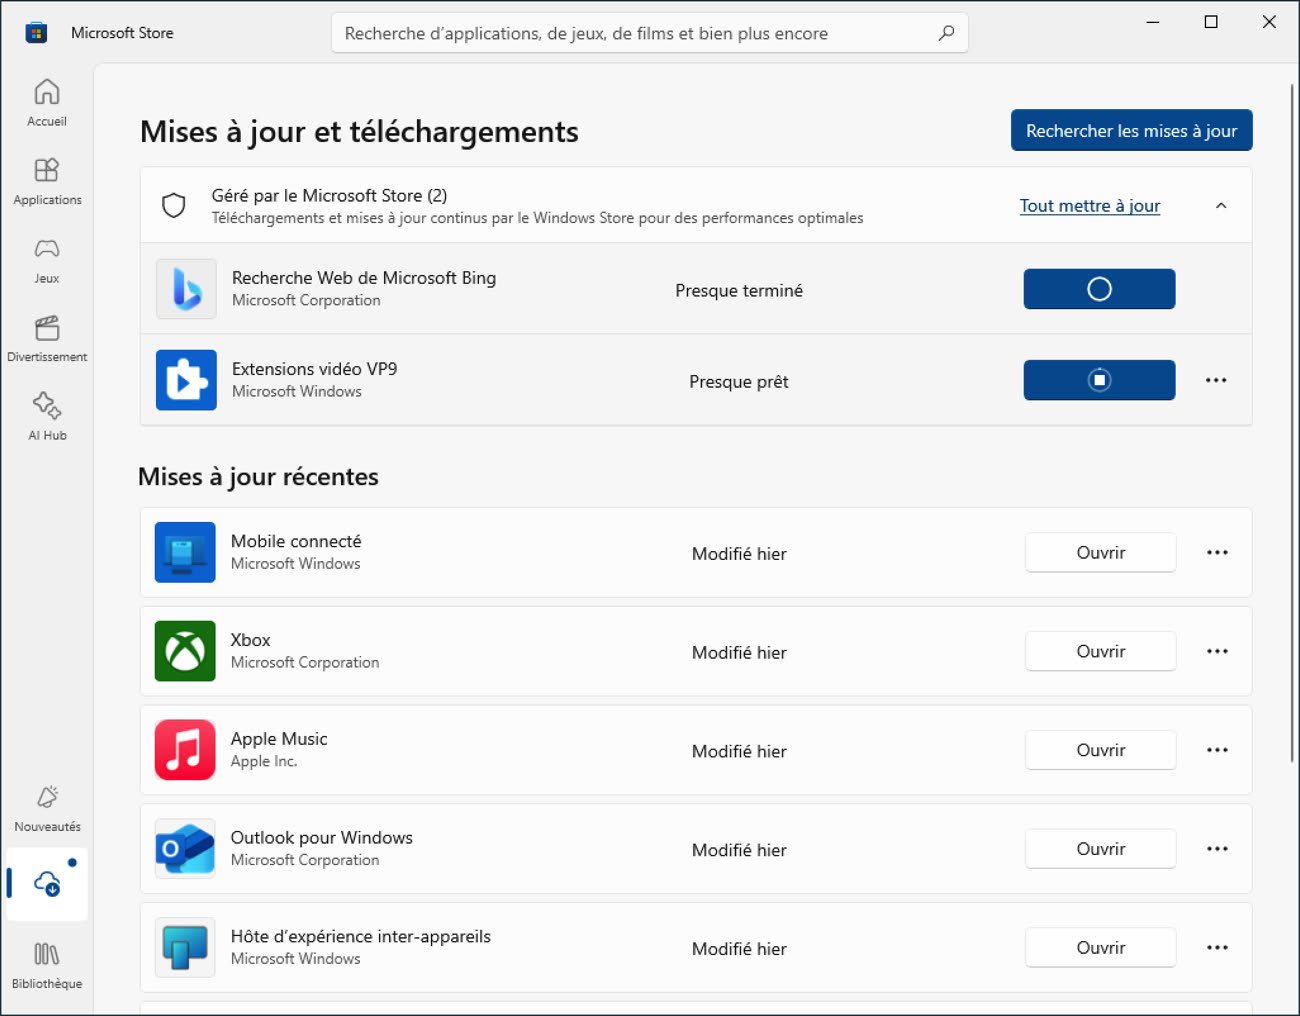This screenshot has height=1016, width=1300.
Task: Open more options for Apple Music
Action: (x=1217, y=750)
